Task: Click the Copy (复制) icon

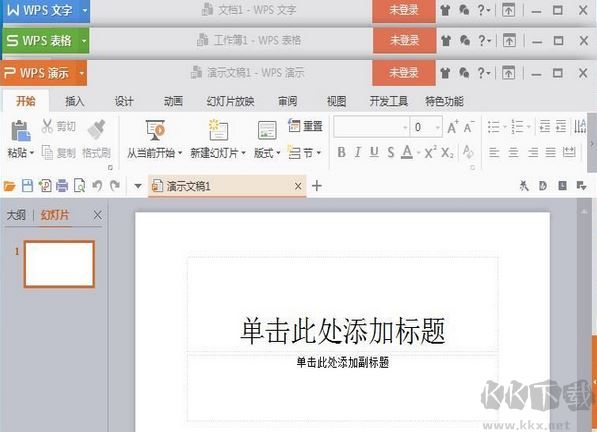Action: (47, 153)
